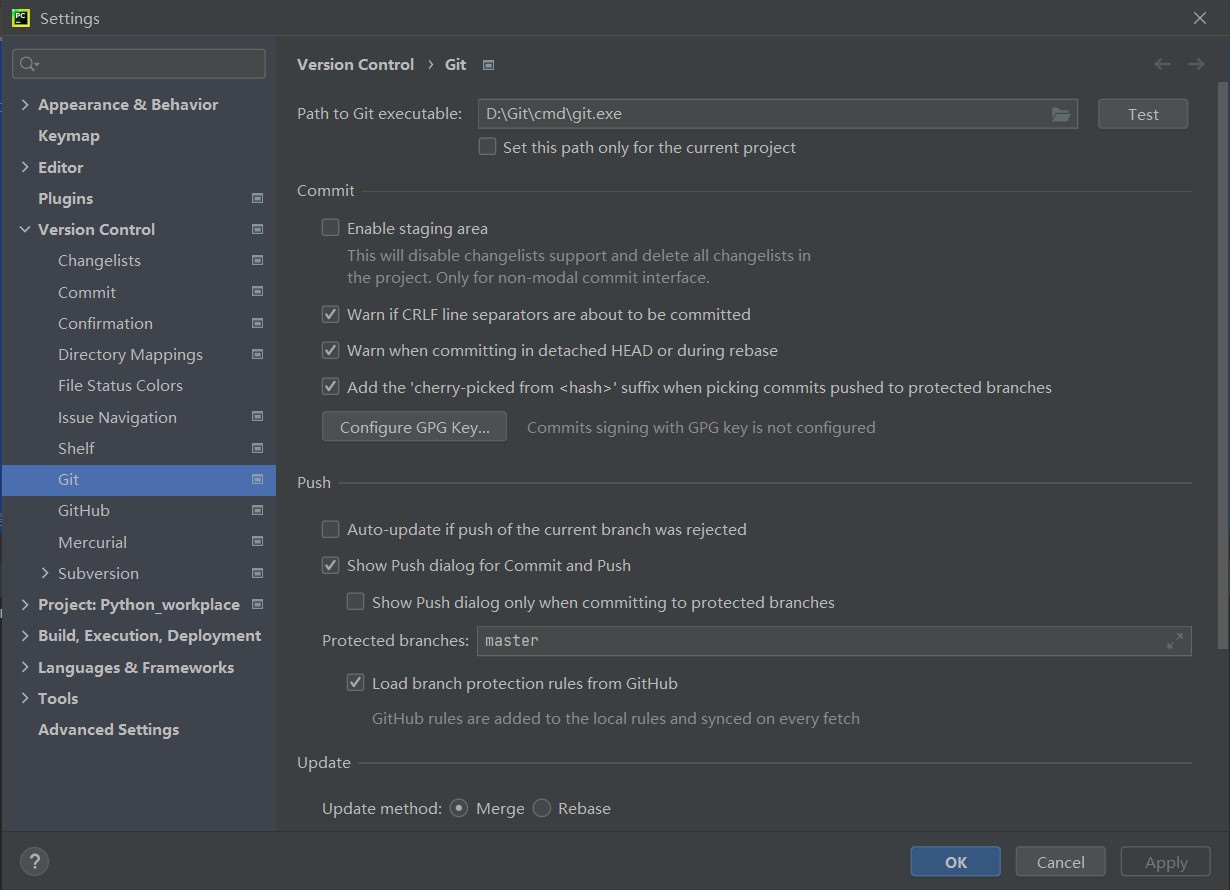Enable the staging area checkbox
This screenshot has height=890, width=1230.
tap(331, 228)
